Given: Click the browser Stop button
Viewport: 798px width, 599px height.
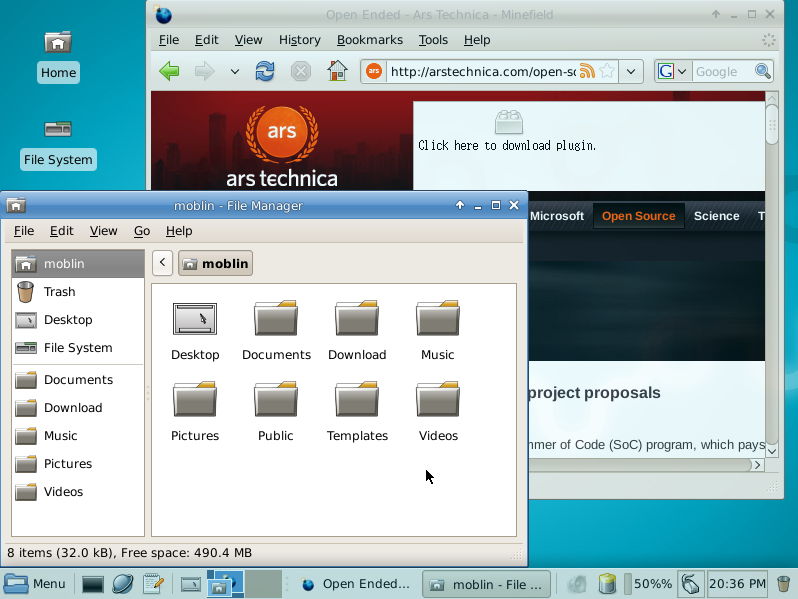Looking at the screenshot, I should [x=301, y=71].
